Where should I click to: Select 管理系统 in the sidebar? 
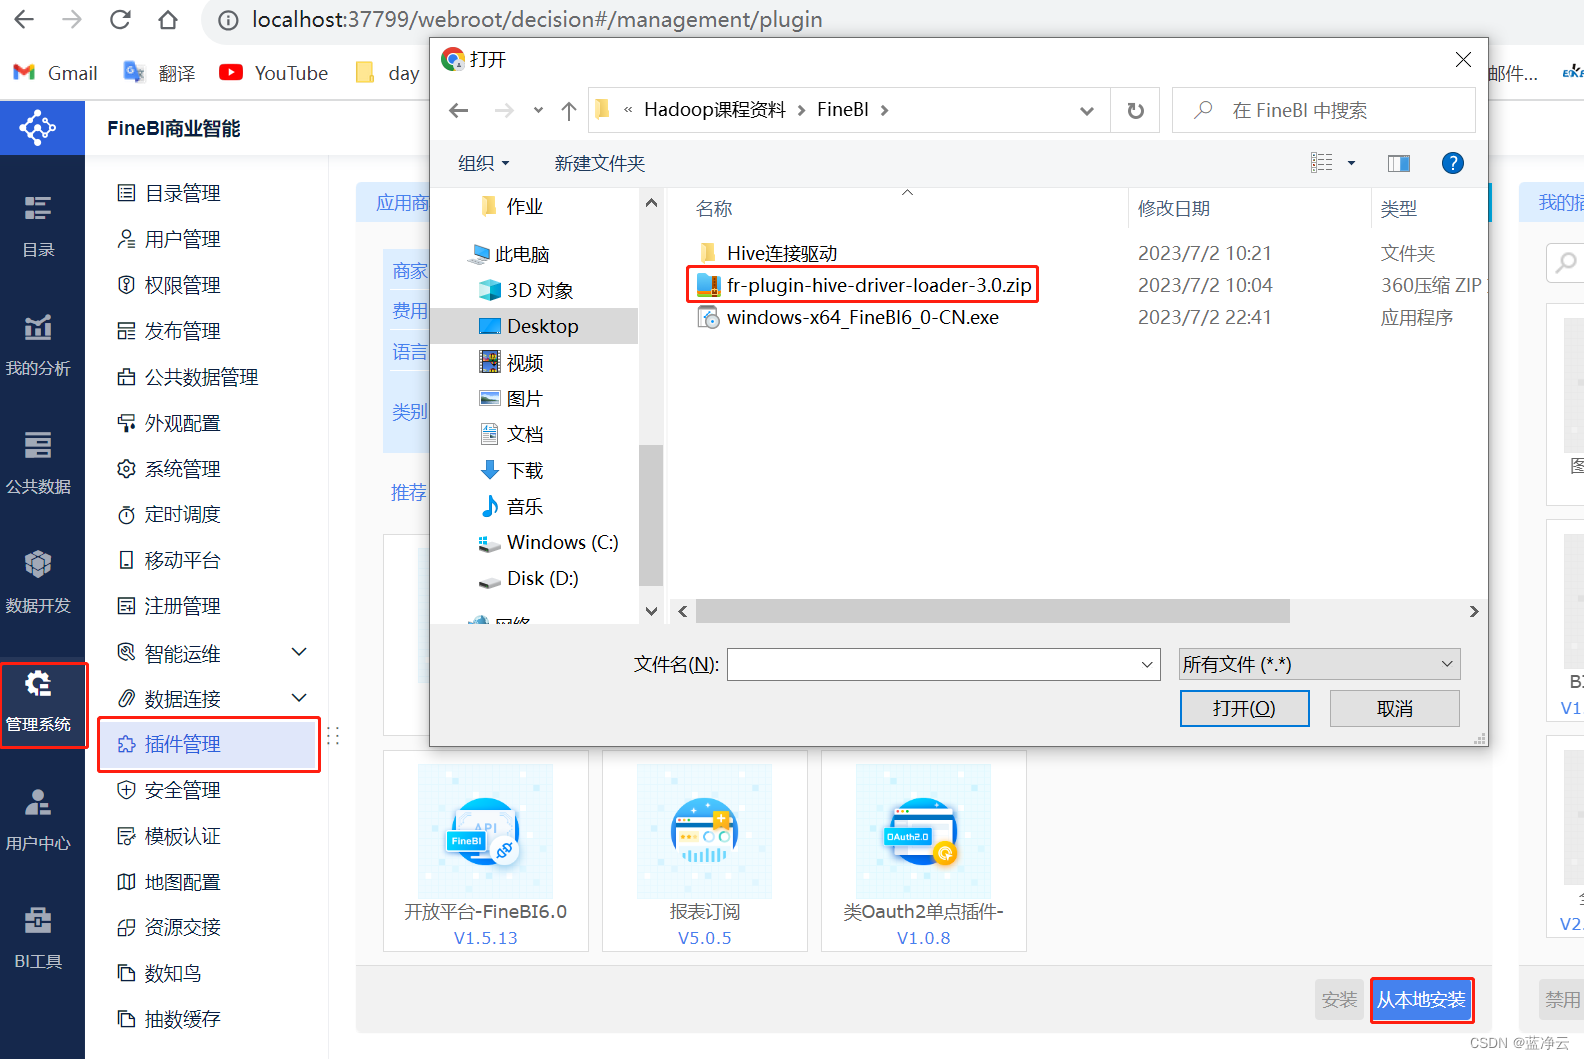tap(38, 701)
